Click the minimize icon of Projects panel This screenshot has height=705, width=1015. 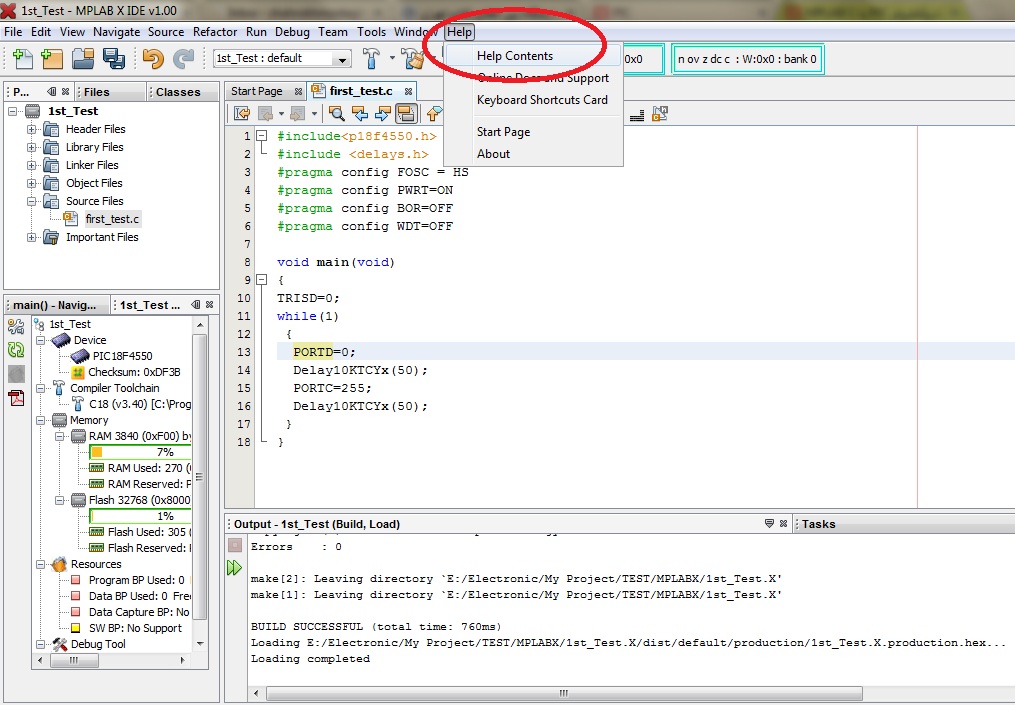pyautogui.click(x=52, y=91)
